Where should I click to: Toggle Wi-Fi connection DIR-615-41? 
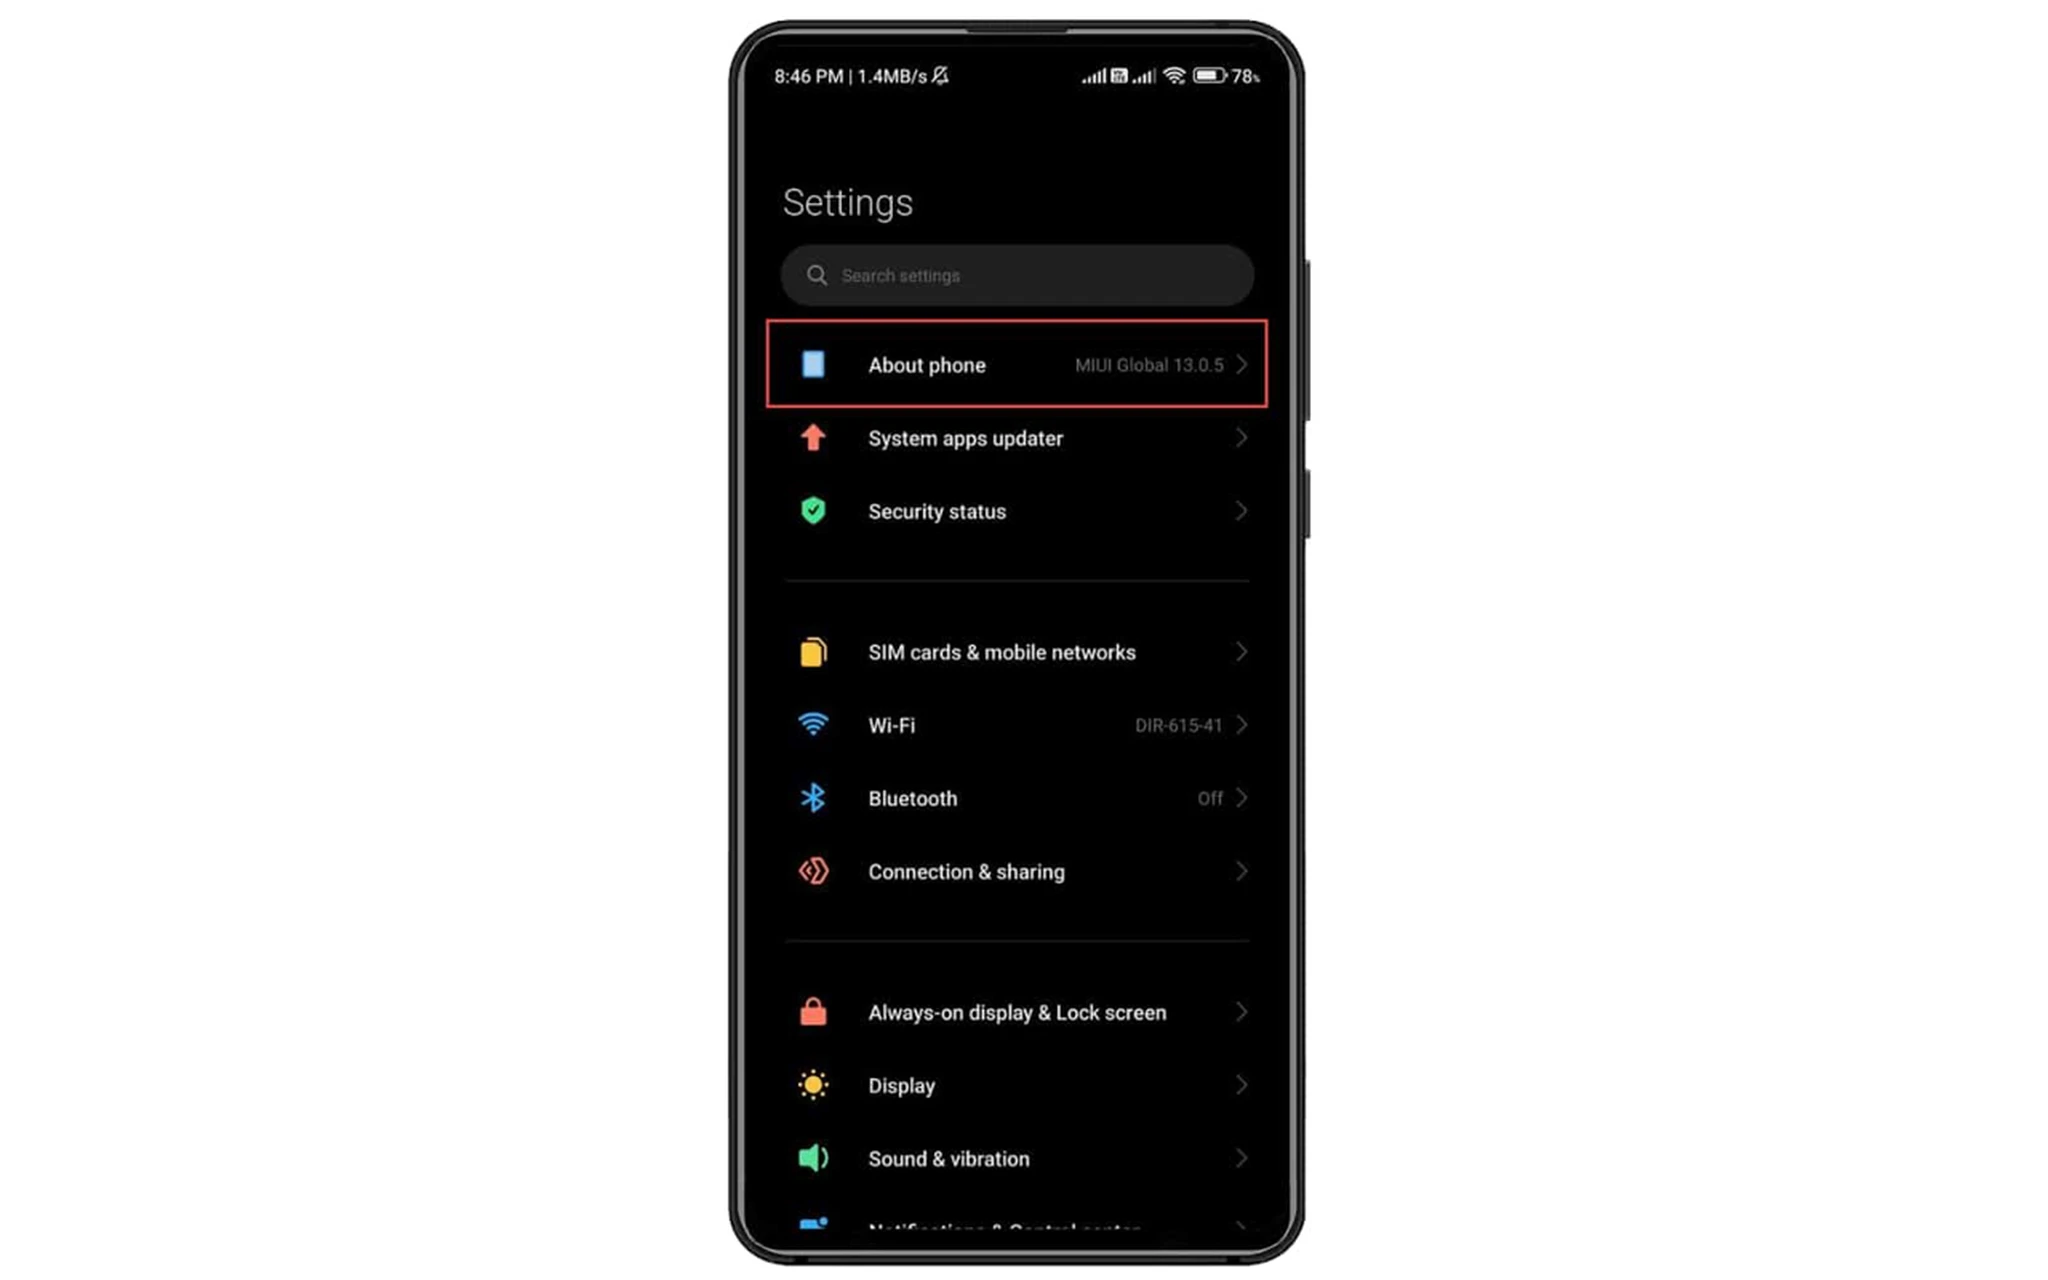coord(1022,726)
